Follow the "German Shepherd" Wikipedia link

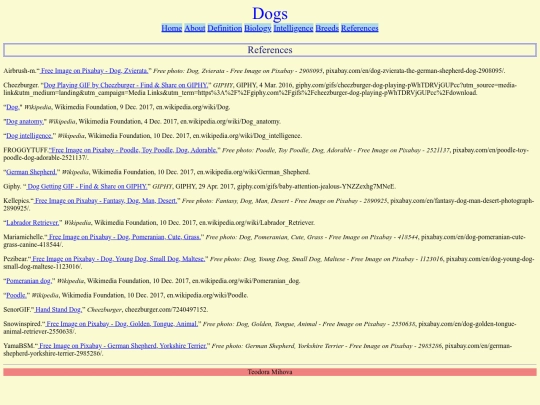[31, 172]
